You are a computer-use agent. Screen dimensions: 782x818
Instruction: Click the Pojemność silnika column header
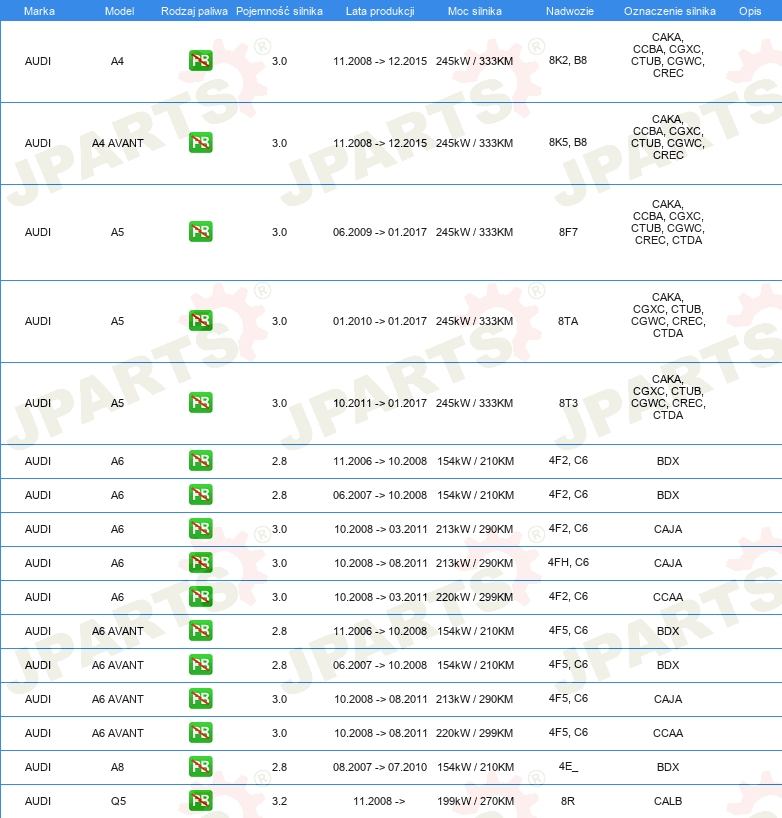pos(279,11)
